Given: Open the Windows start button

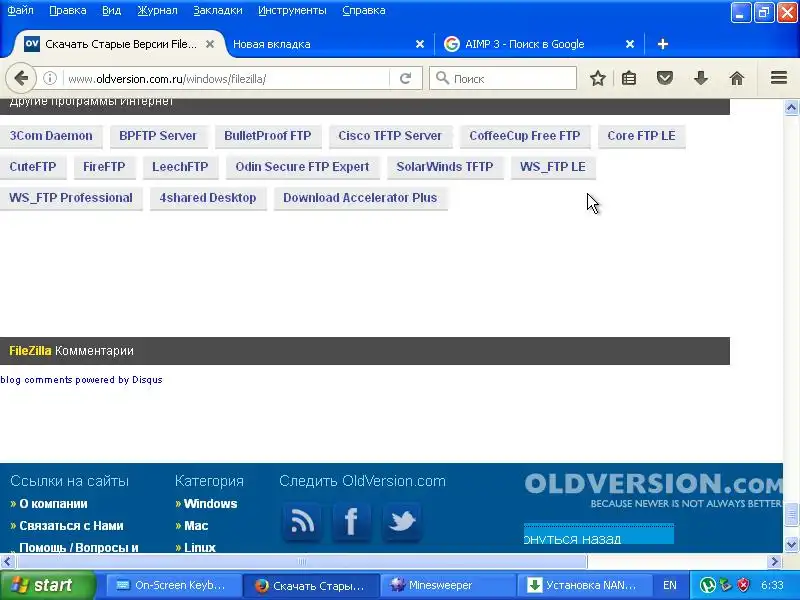Looking at the screenshot, I should [x=47, y=585].
